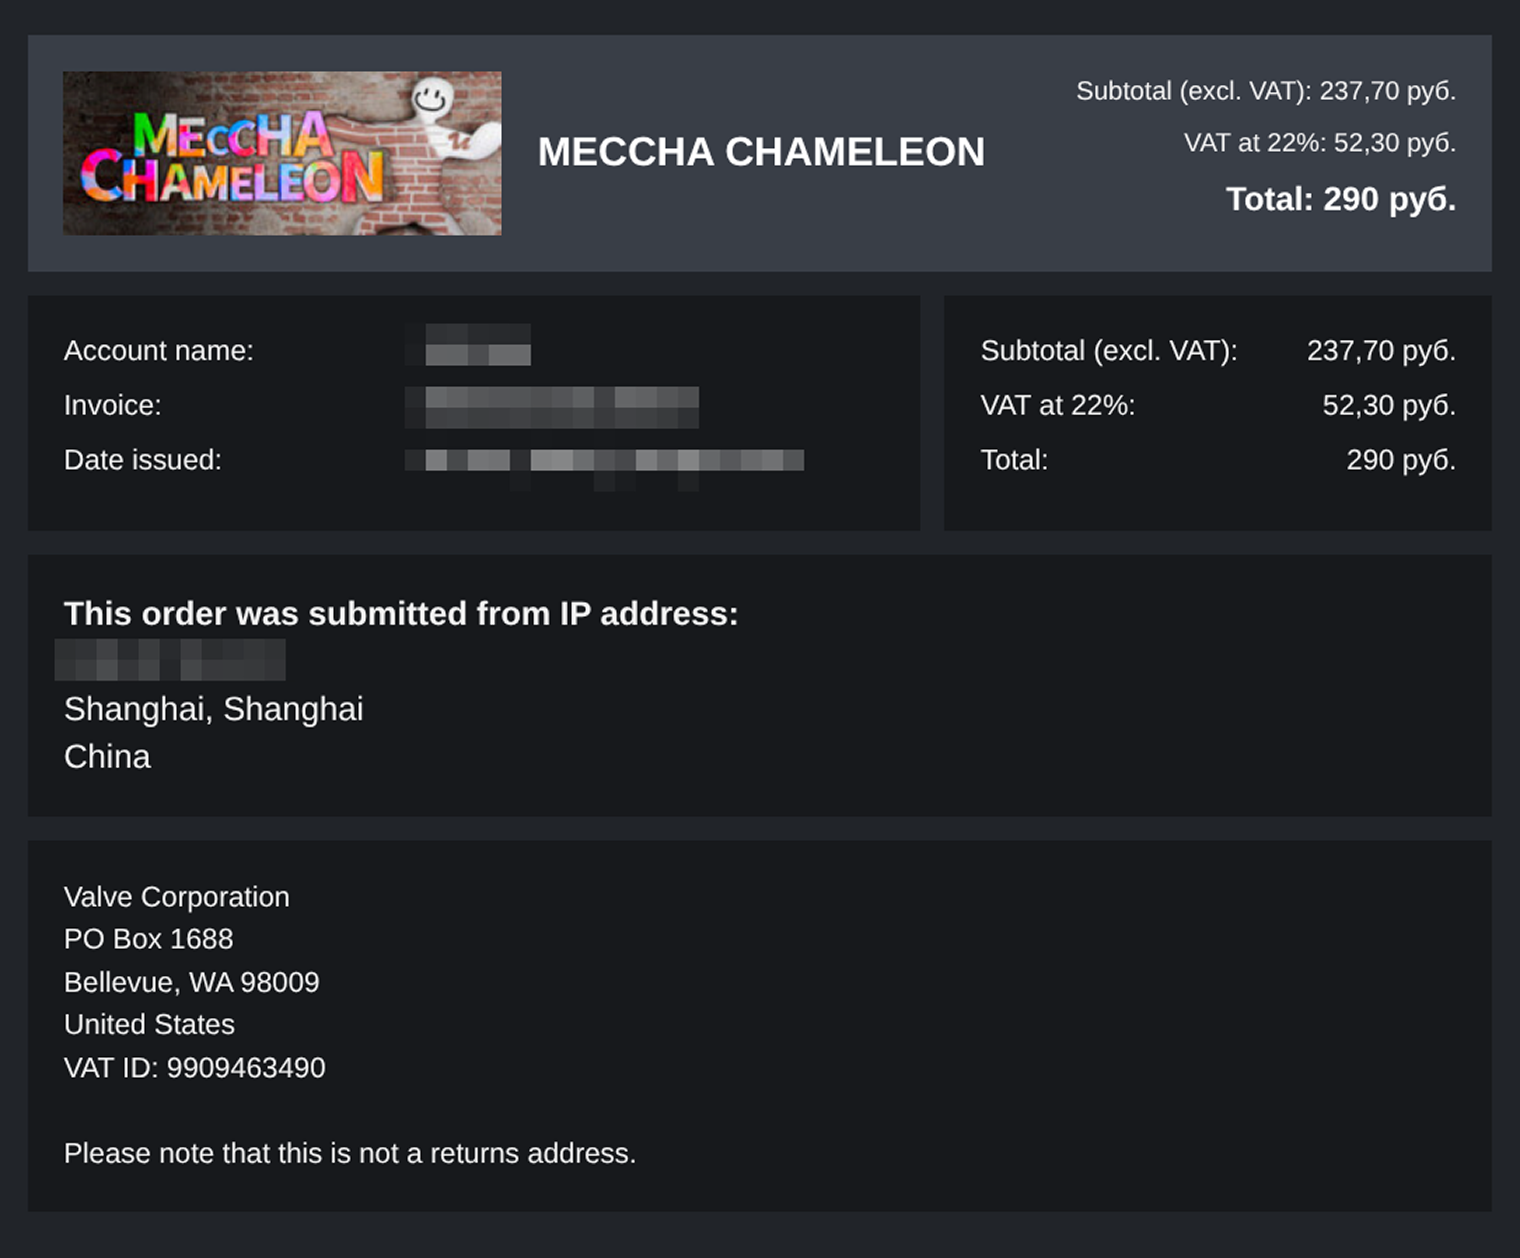This screenshot has width=1520, height=1258.
Task: Select the VAT ID: 9909463490 line
Action: [x=195, y=1068]
